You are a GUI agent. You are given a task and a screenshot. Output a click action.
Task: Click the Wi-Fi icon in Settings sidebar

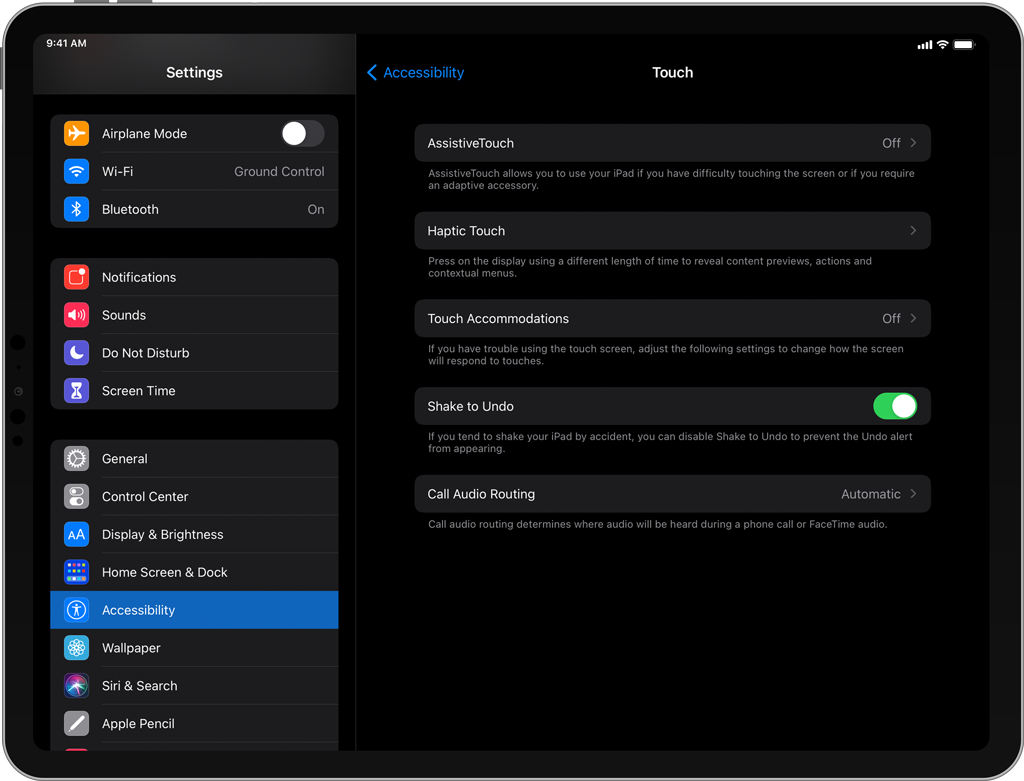pos(76,171)
